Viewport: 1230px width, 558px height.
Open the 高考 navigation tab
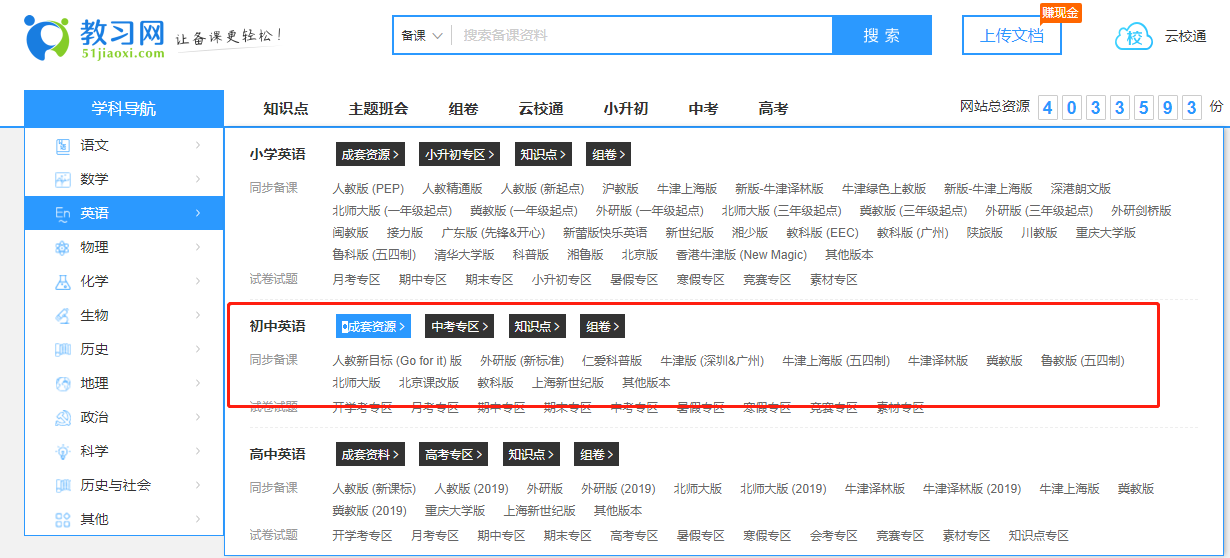point(773,109)
